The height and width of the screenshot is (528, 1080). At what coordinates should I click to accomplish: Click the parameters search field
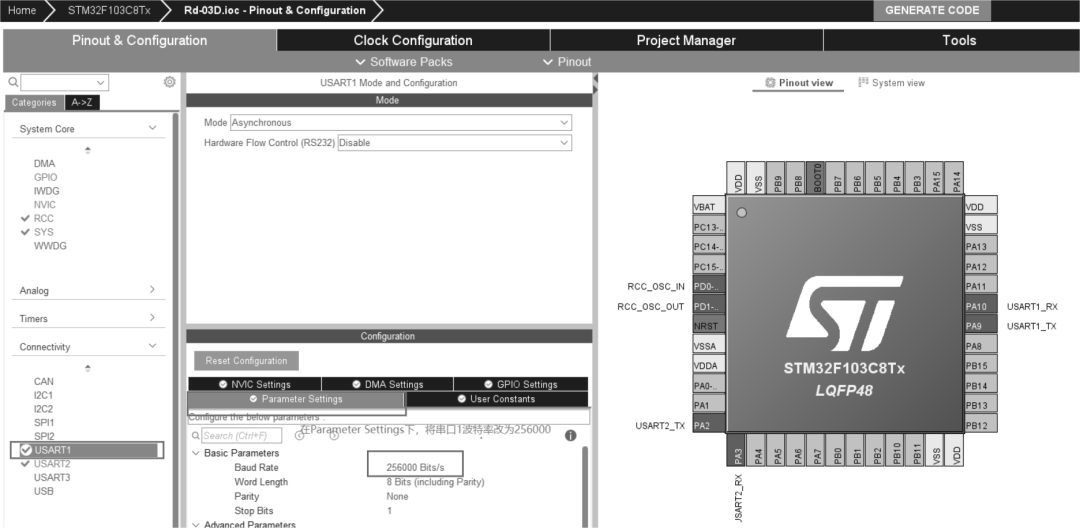[242, 436]
